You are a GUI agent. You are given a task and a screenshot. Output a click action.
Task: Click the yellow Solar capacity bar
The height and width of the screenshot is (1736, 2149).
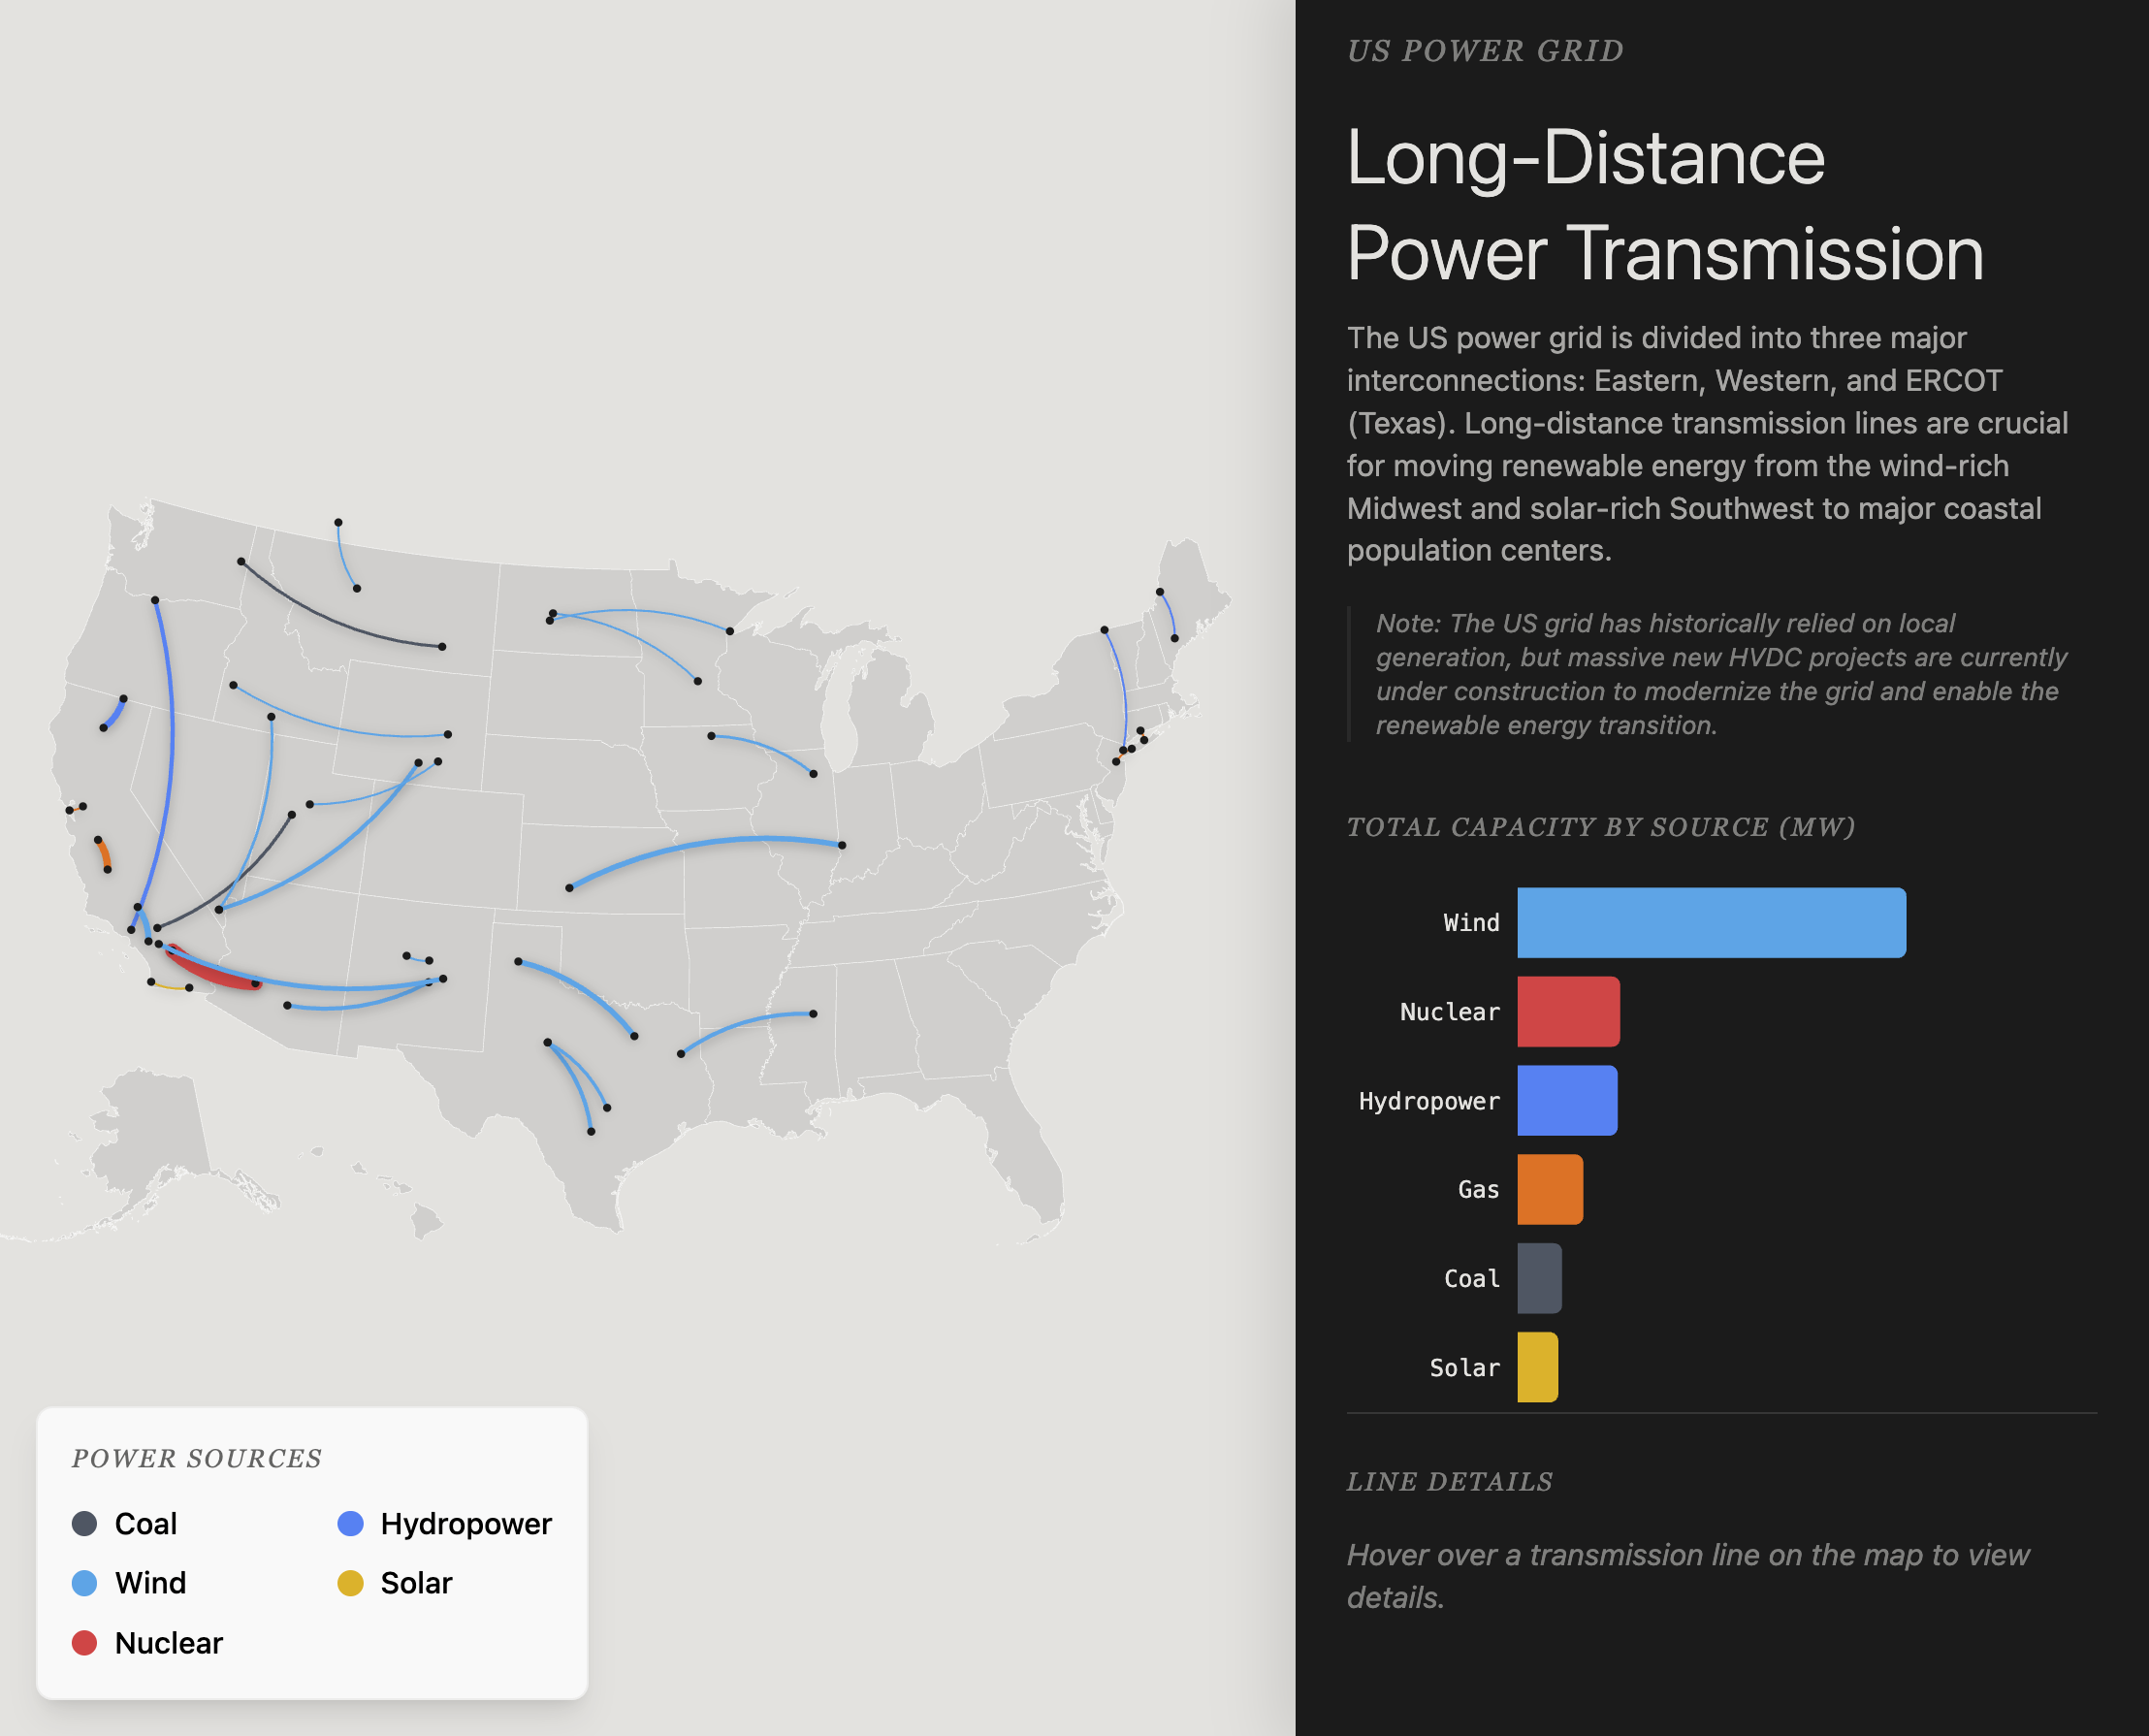tap(1536, 1367)
